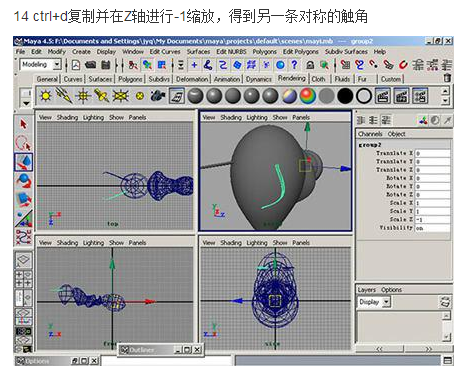Screen dimensions: 475x366
Task: Click the rainbow ramp shader ball
Action: point(308,96)
